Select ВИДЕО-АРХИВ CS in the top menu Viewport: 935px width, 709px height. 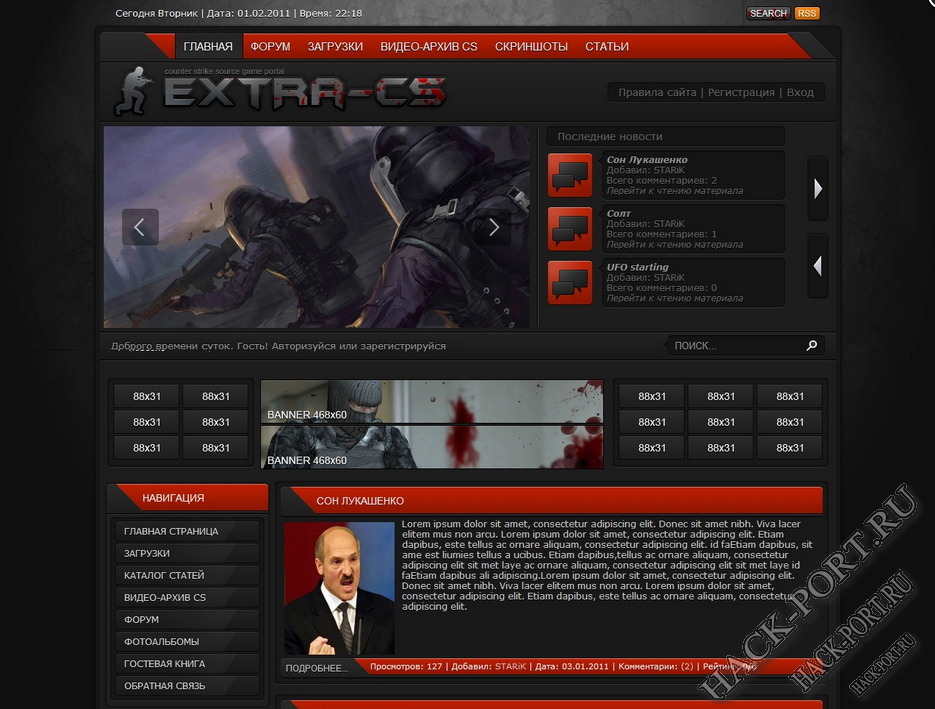click(429, 47)
